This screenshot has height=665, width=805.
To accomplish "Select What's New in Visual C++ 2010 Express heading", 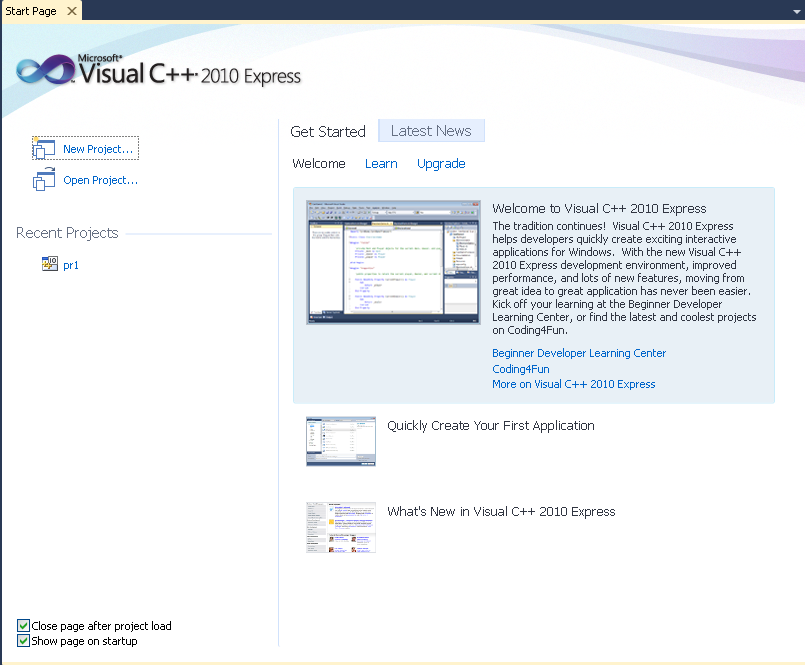I will coord(501,511).
